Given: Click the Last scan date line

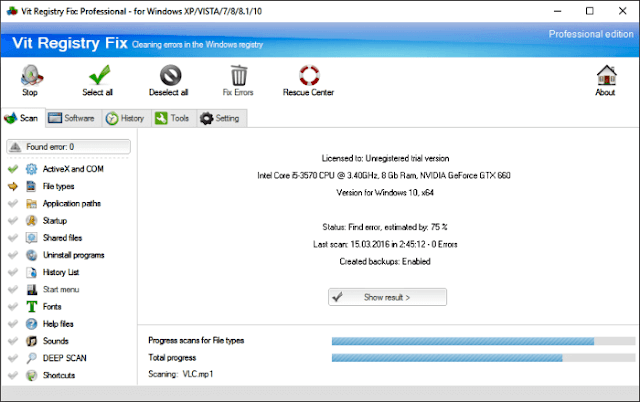Looking at the screenshot, I should (x=385, y=244).
